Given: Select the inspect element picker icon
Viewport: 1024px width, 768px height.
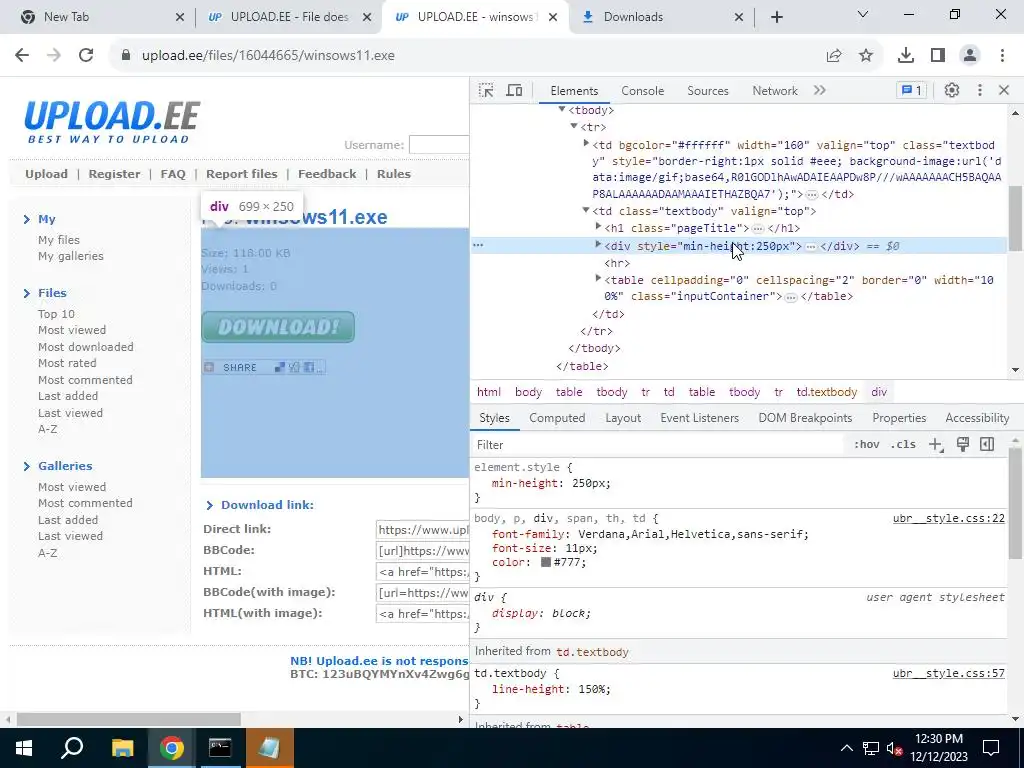Looking at the screenshot, I should (486, 91).
